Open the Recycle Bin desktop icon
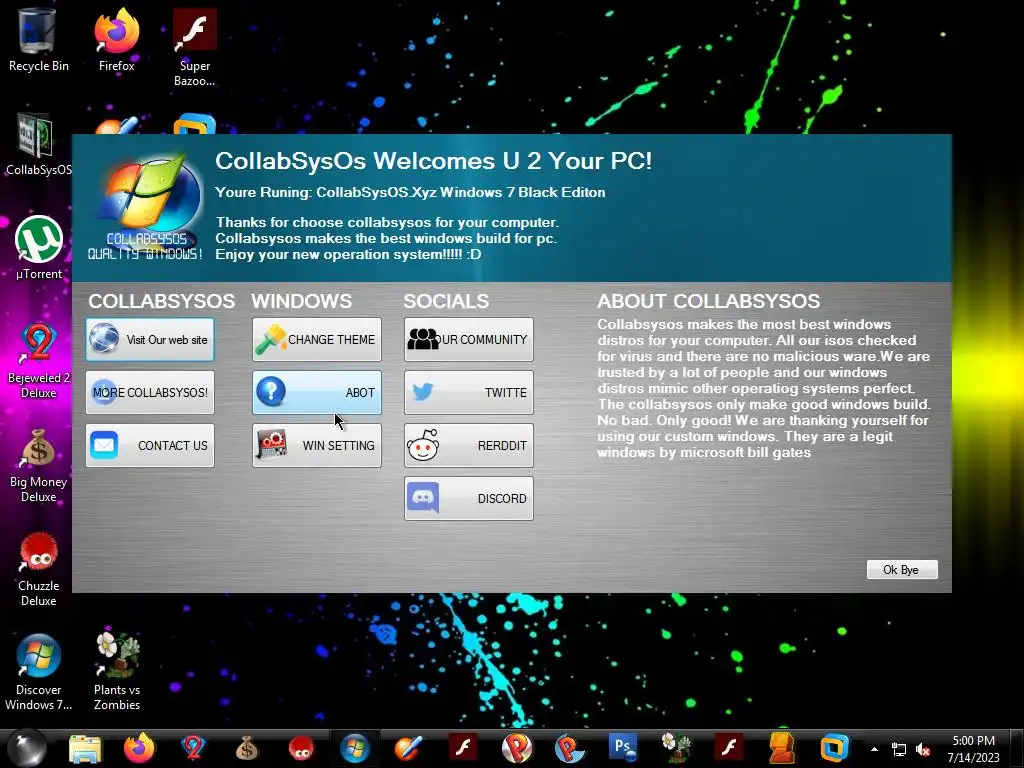The height and width of the screenshot is (768, 1024). [38, 40]
